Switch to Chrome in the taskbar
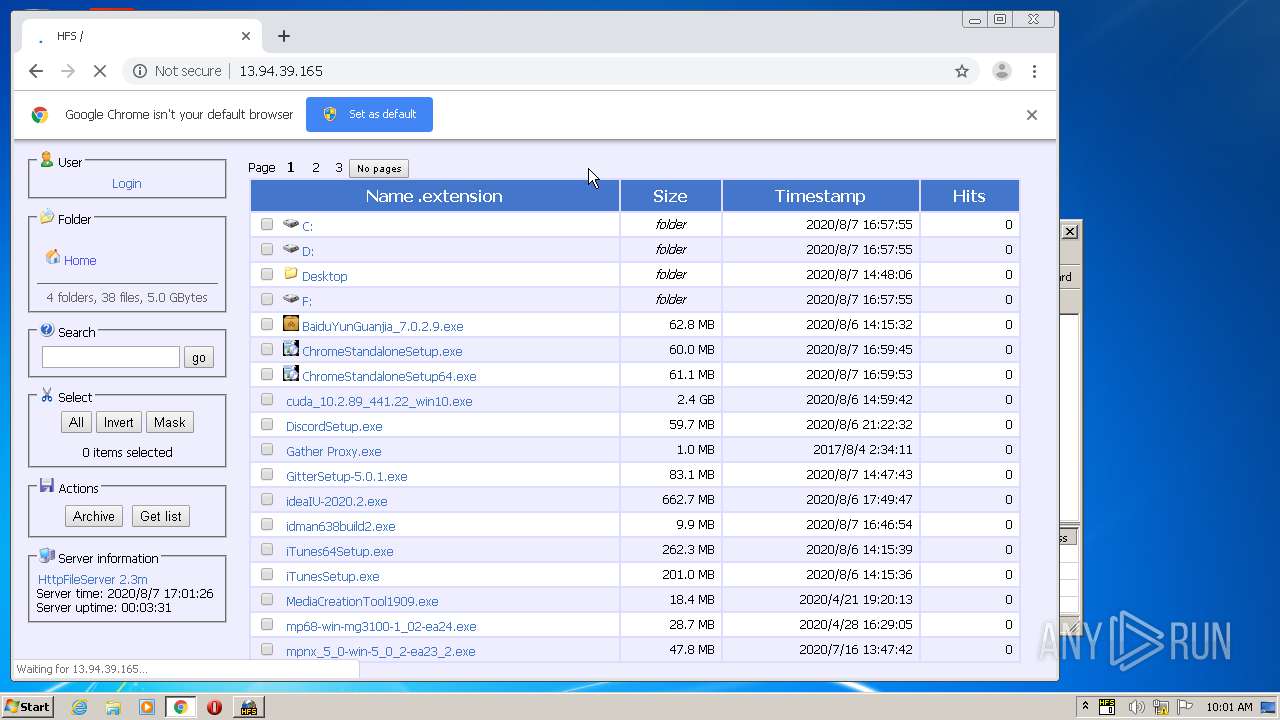The width and height of the screenshot is (1280, 720). (181, 707)
